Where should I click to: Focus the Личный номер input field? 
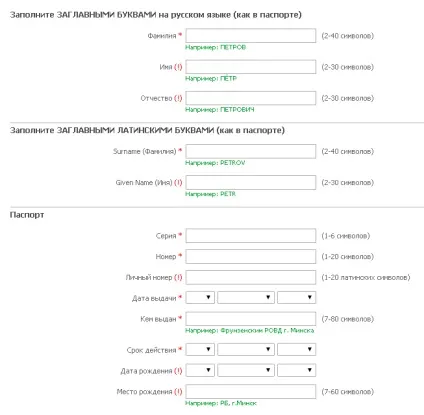tap(251, 277)
